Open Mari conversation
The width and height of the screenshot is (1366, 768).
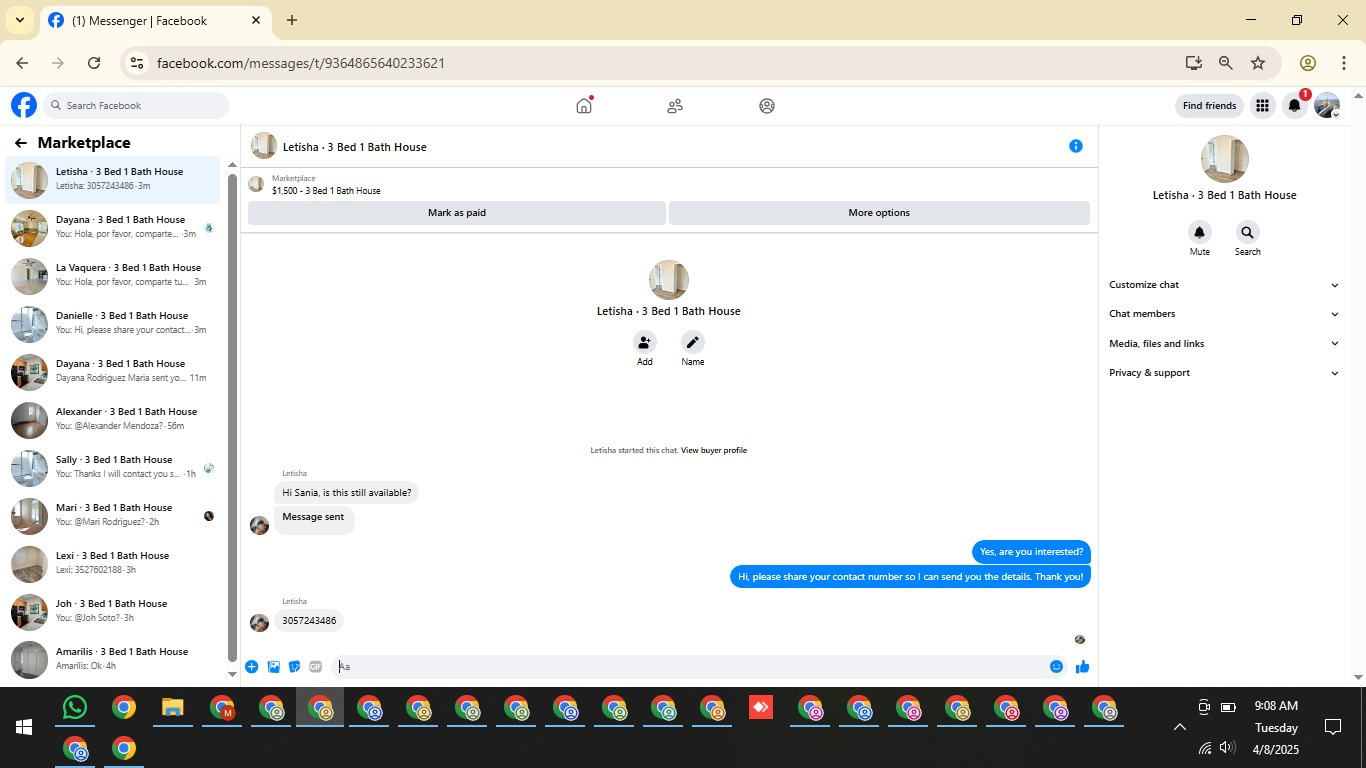(112, 515)
